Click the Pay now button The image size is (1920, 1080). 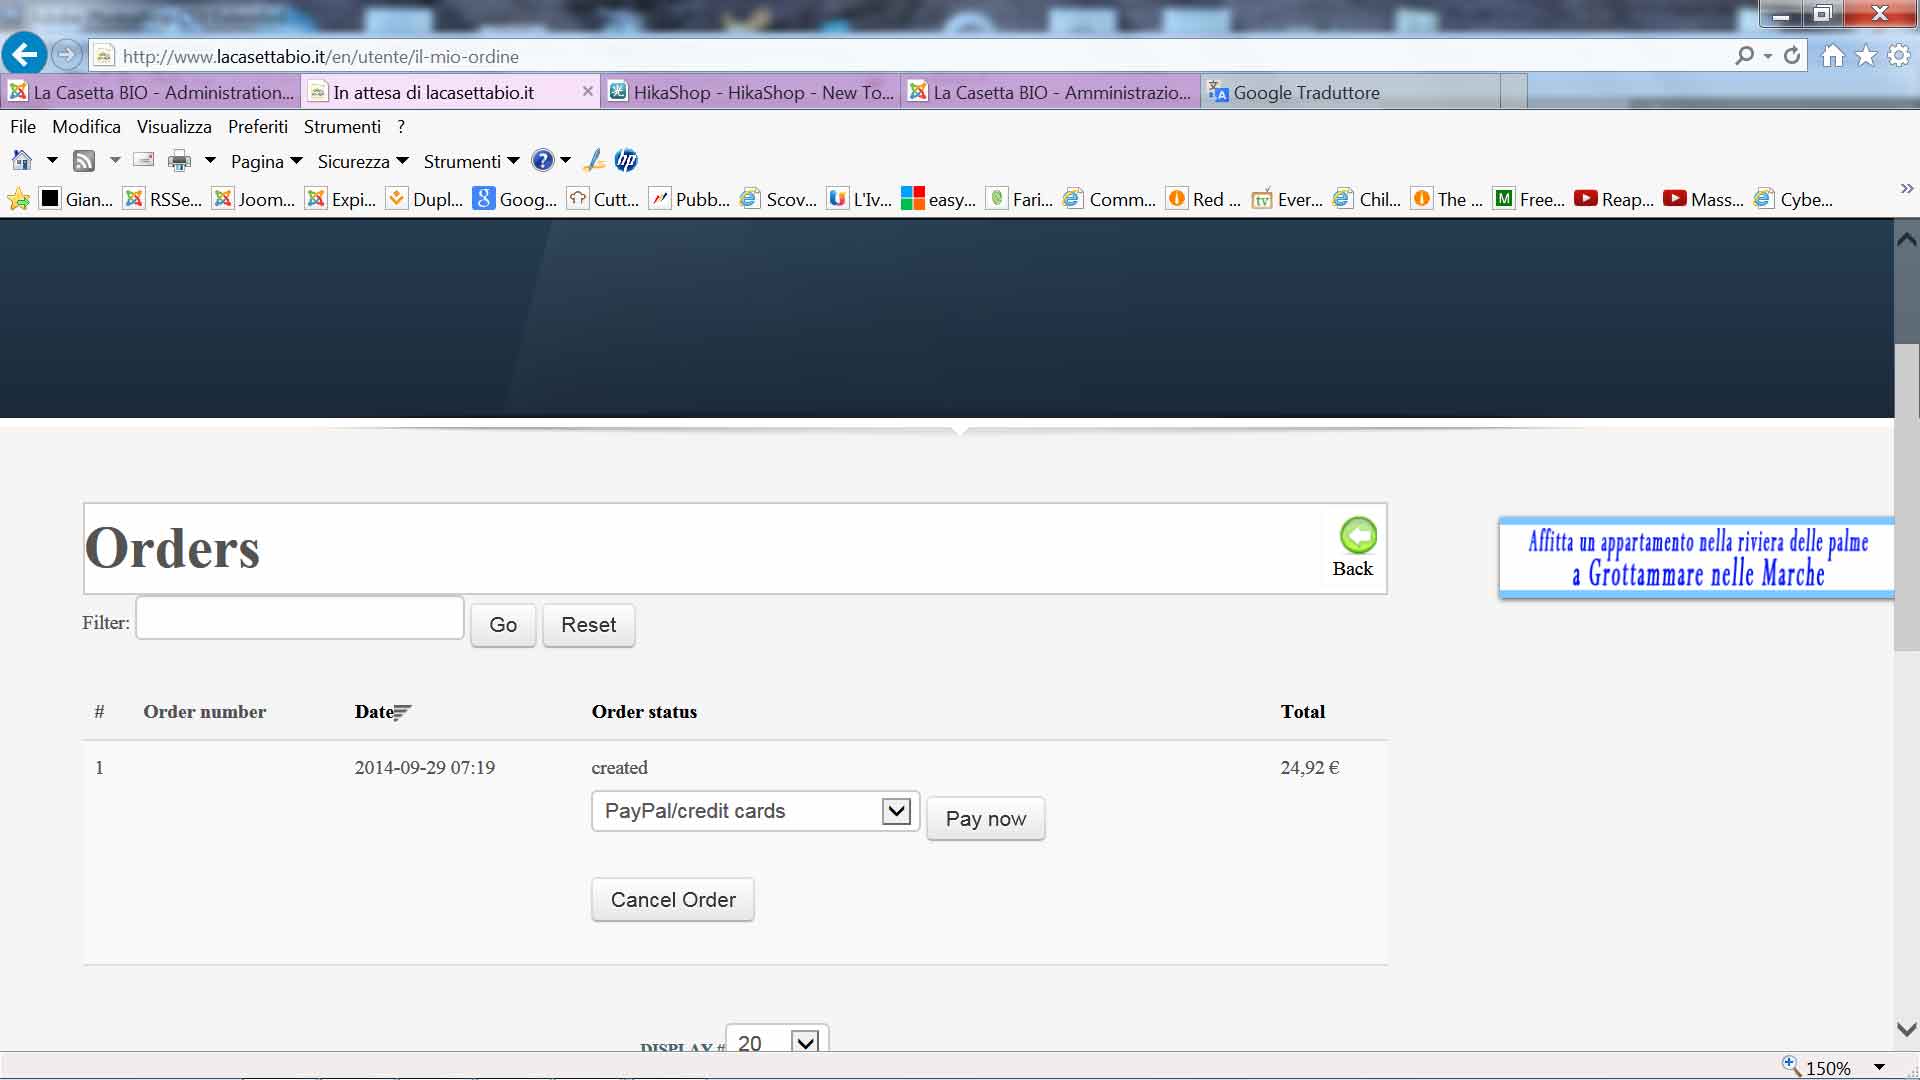pyautogui.click(x=985, y=819)
